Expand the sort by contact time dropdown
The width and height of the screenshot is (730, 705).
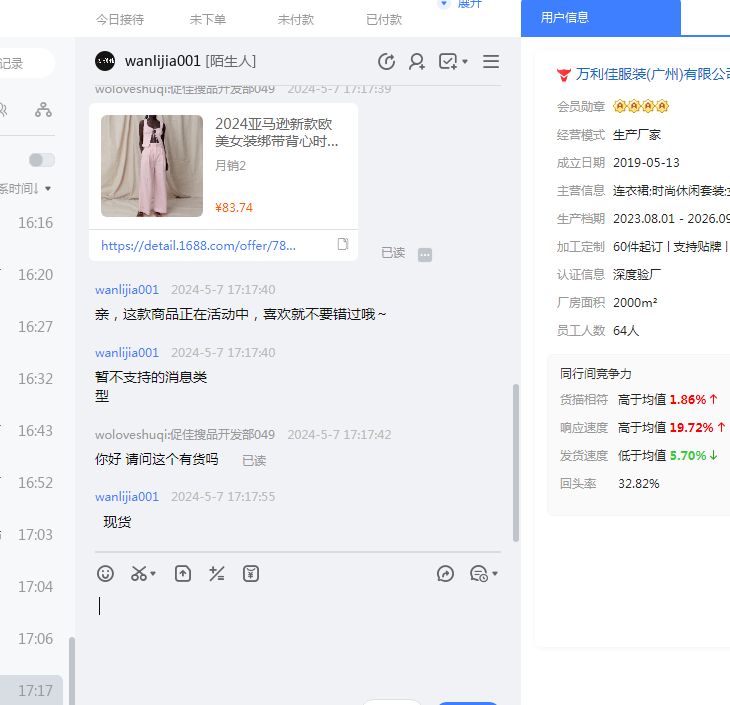(x=47, y=188)
